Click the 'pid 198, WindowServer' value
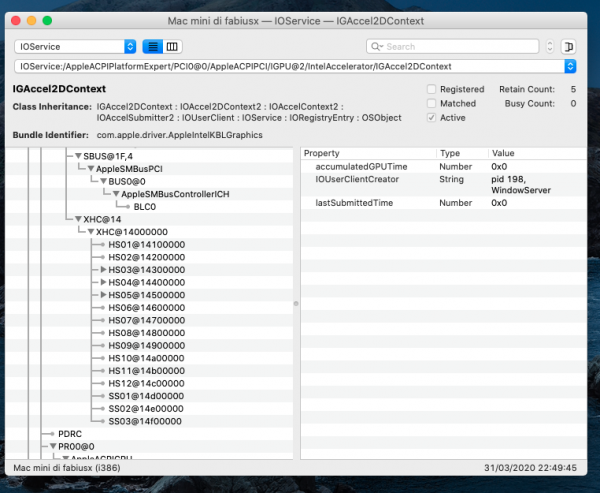Viewport: 600px width, 493px height. (x=521, y=184)
